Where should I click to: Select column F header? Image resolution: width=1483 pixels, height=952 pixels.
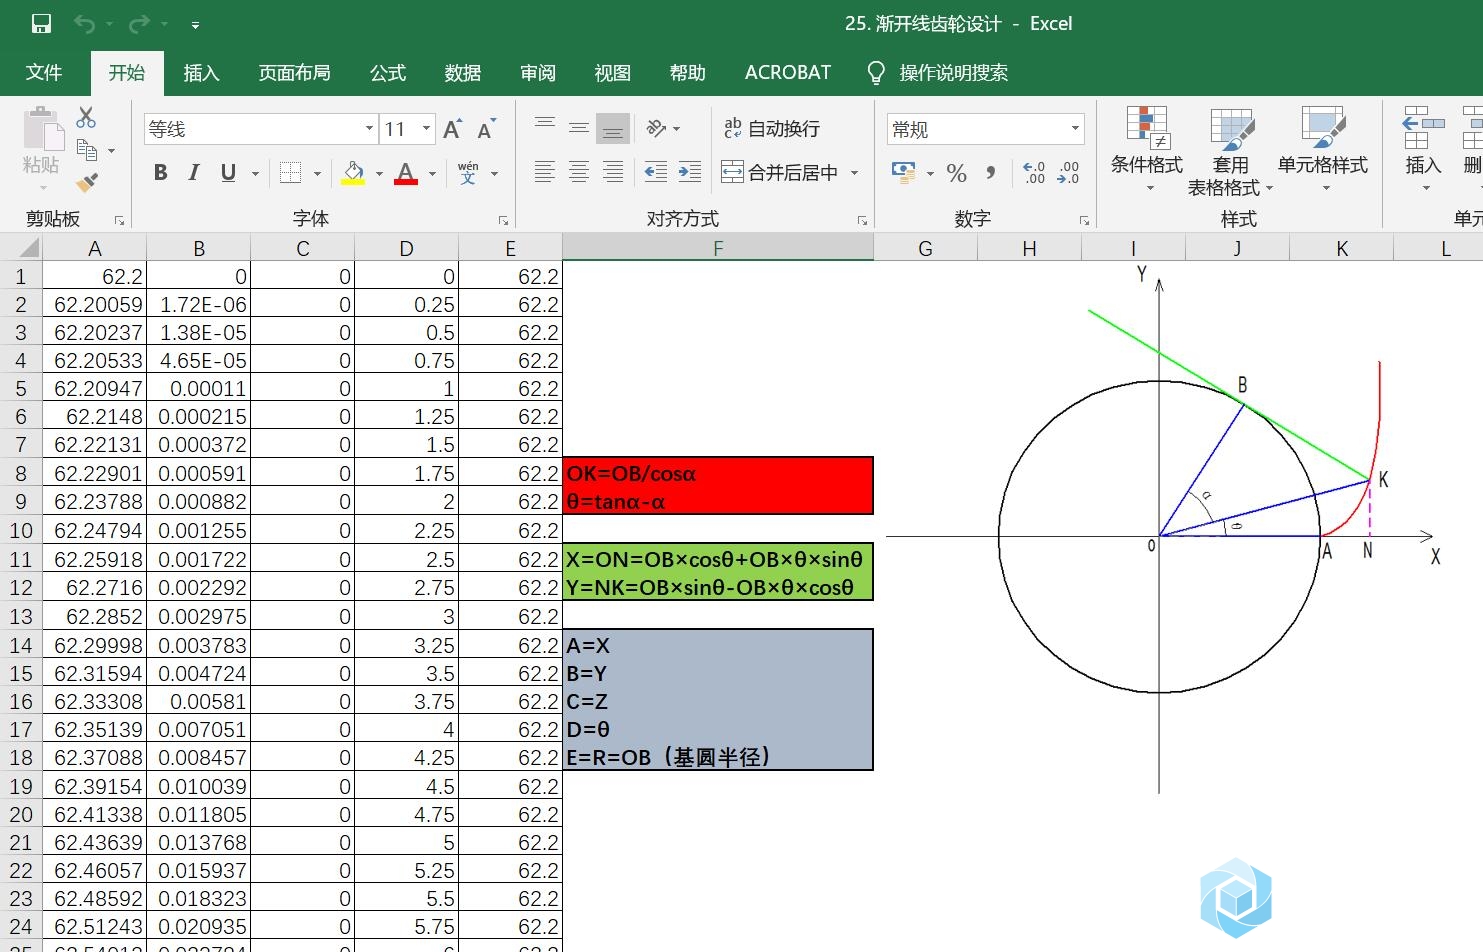[x=718, y=248]
